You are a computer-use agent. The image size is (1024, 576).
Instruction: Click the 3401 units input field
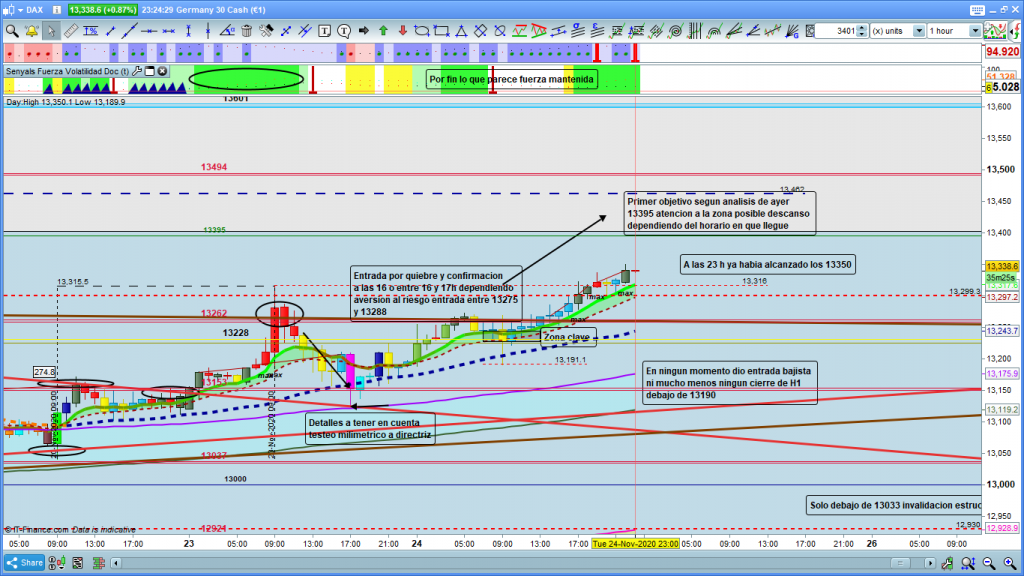coord(833,31)
